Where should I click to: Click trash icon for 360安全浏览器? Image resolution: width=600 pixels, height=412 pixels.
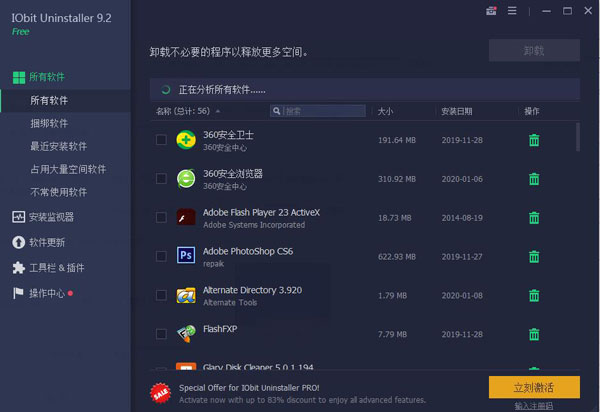click(x=534, y=179)
